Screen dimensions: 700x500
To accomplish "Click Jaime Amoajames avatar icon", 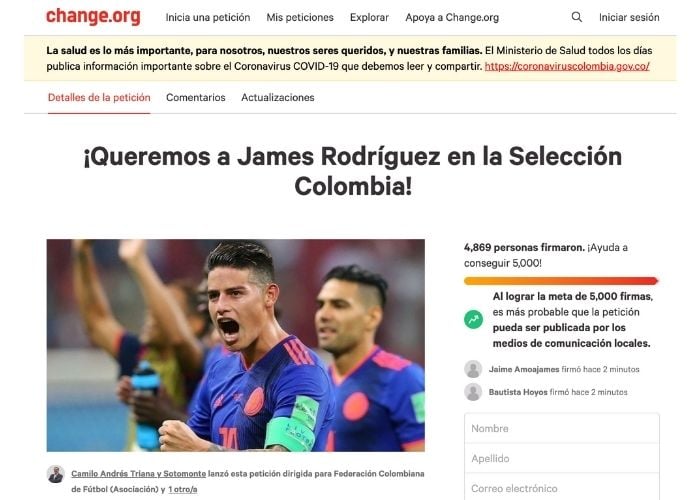I will [473, 369].
